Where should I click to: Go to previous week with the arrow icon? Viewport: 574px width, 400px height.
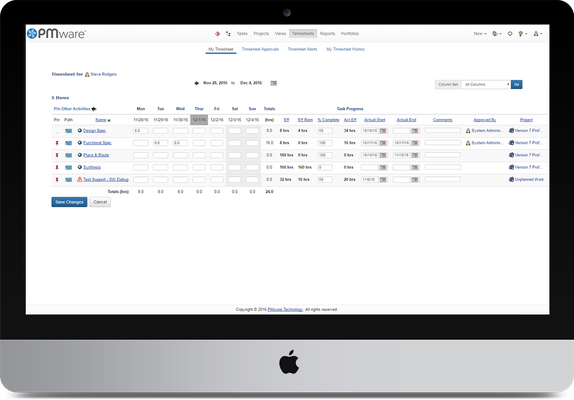click(x=197, y=83)
